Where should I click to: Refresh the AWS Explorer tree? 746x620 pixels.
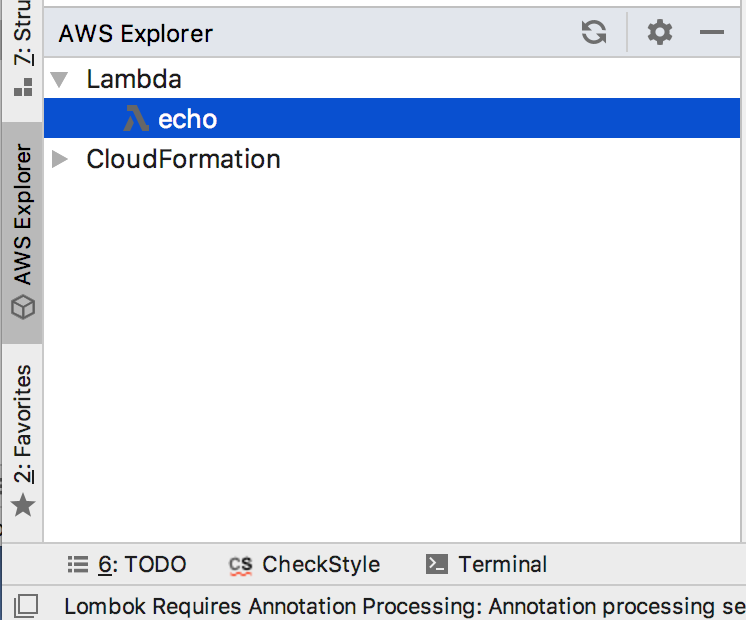(594, 32)
